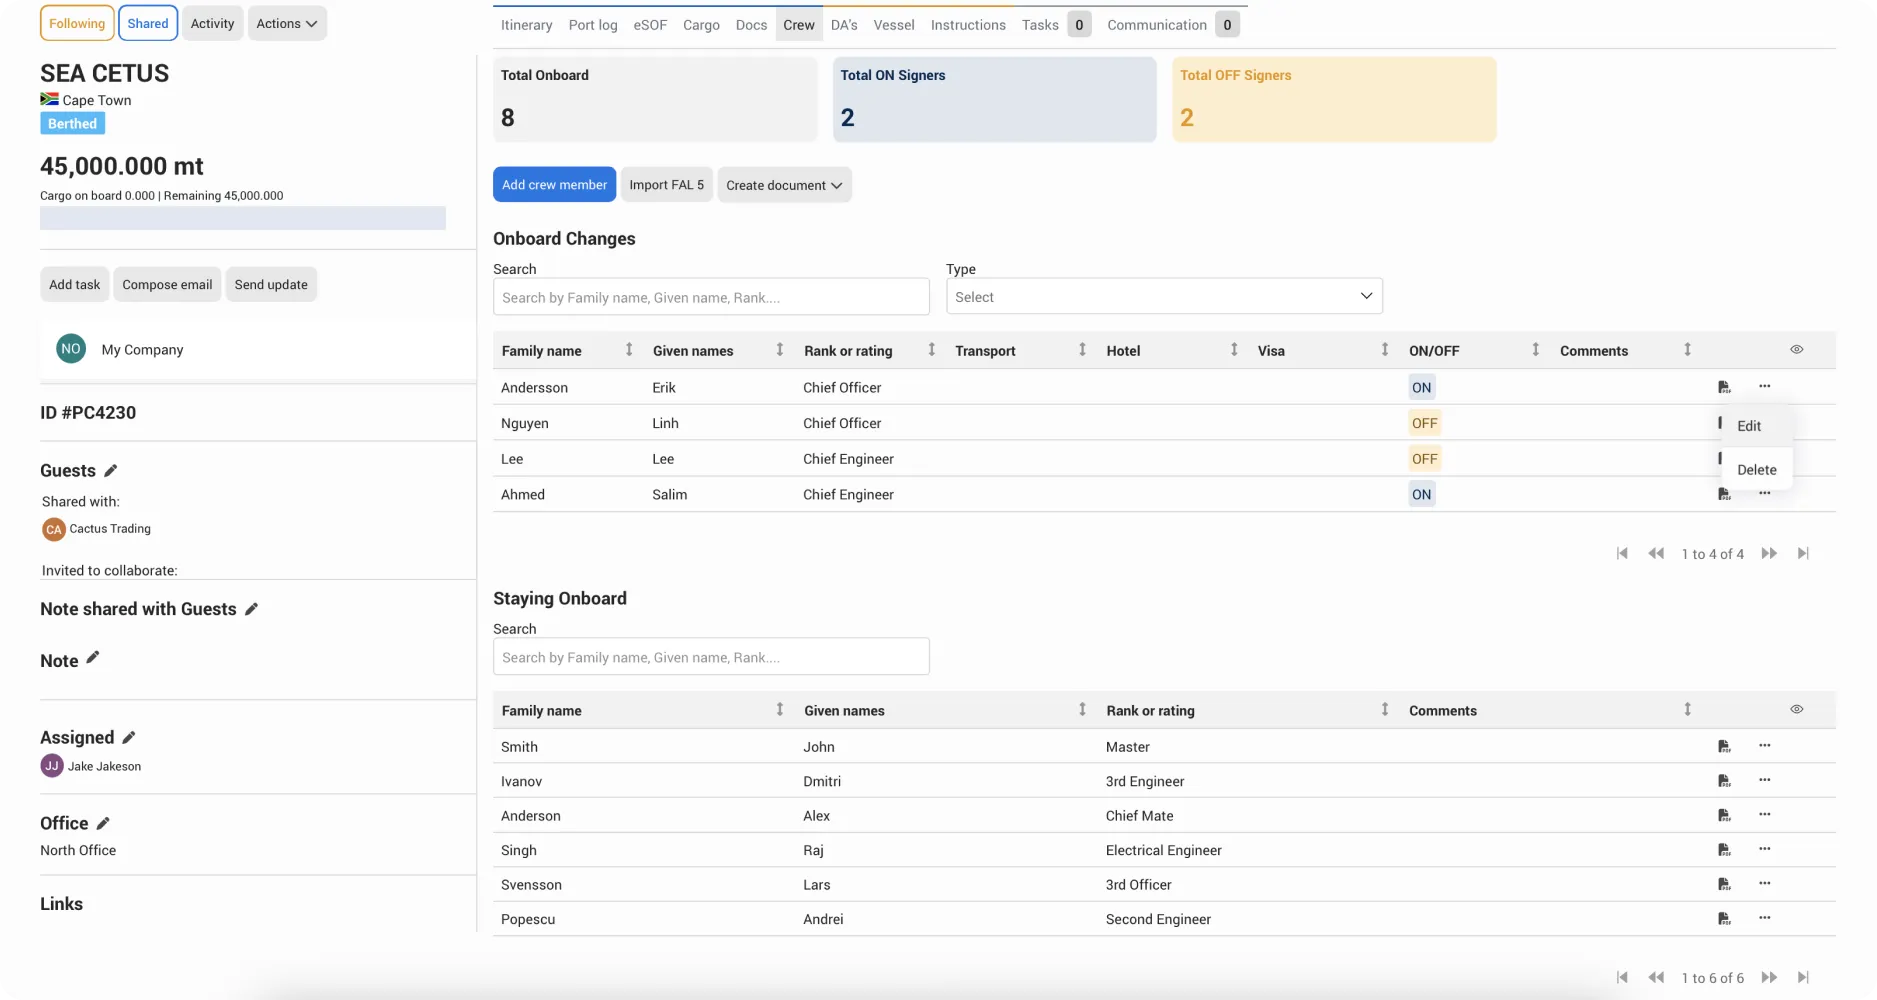Go to next page in Onboard Changes

pos(1769,553)
